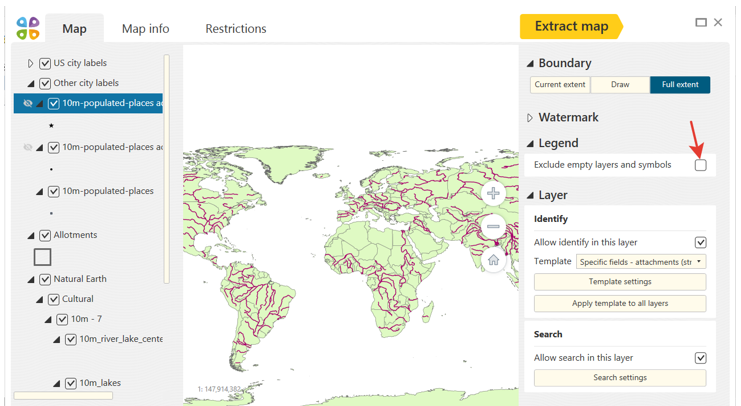Uncheck the US city labels checkbox
741x406 pixels.
pyautogui.click(x=45, y=63)
